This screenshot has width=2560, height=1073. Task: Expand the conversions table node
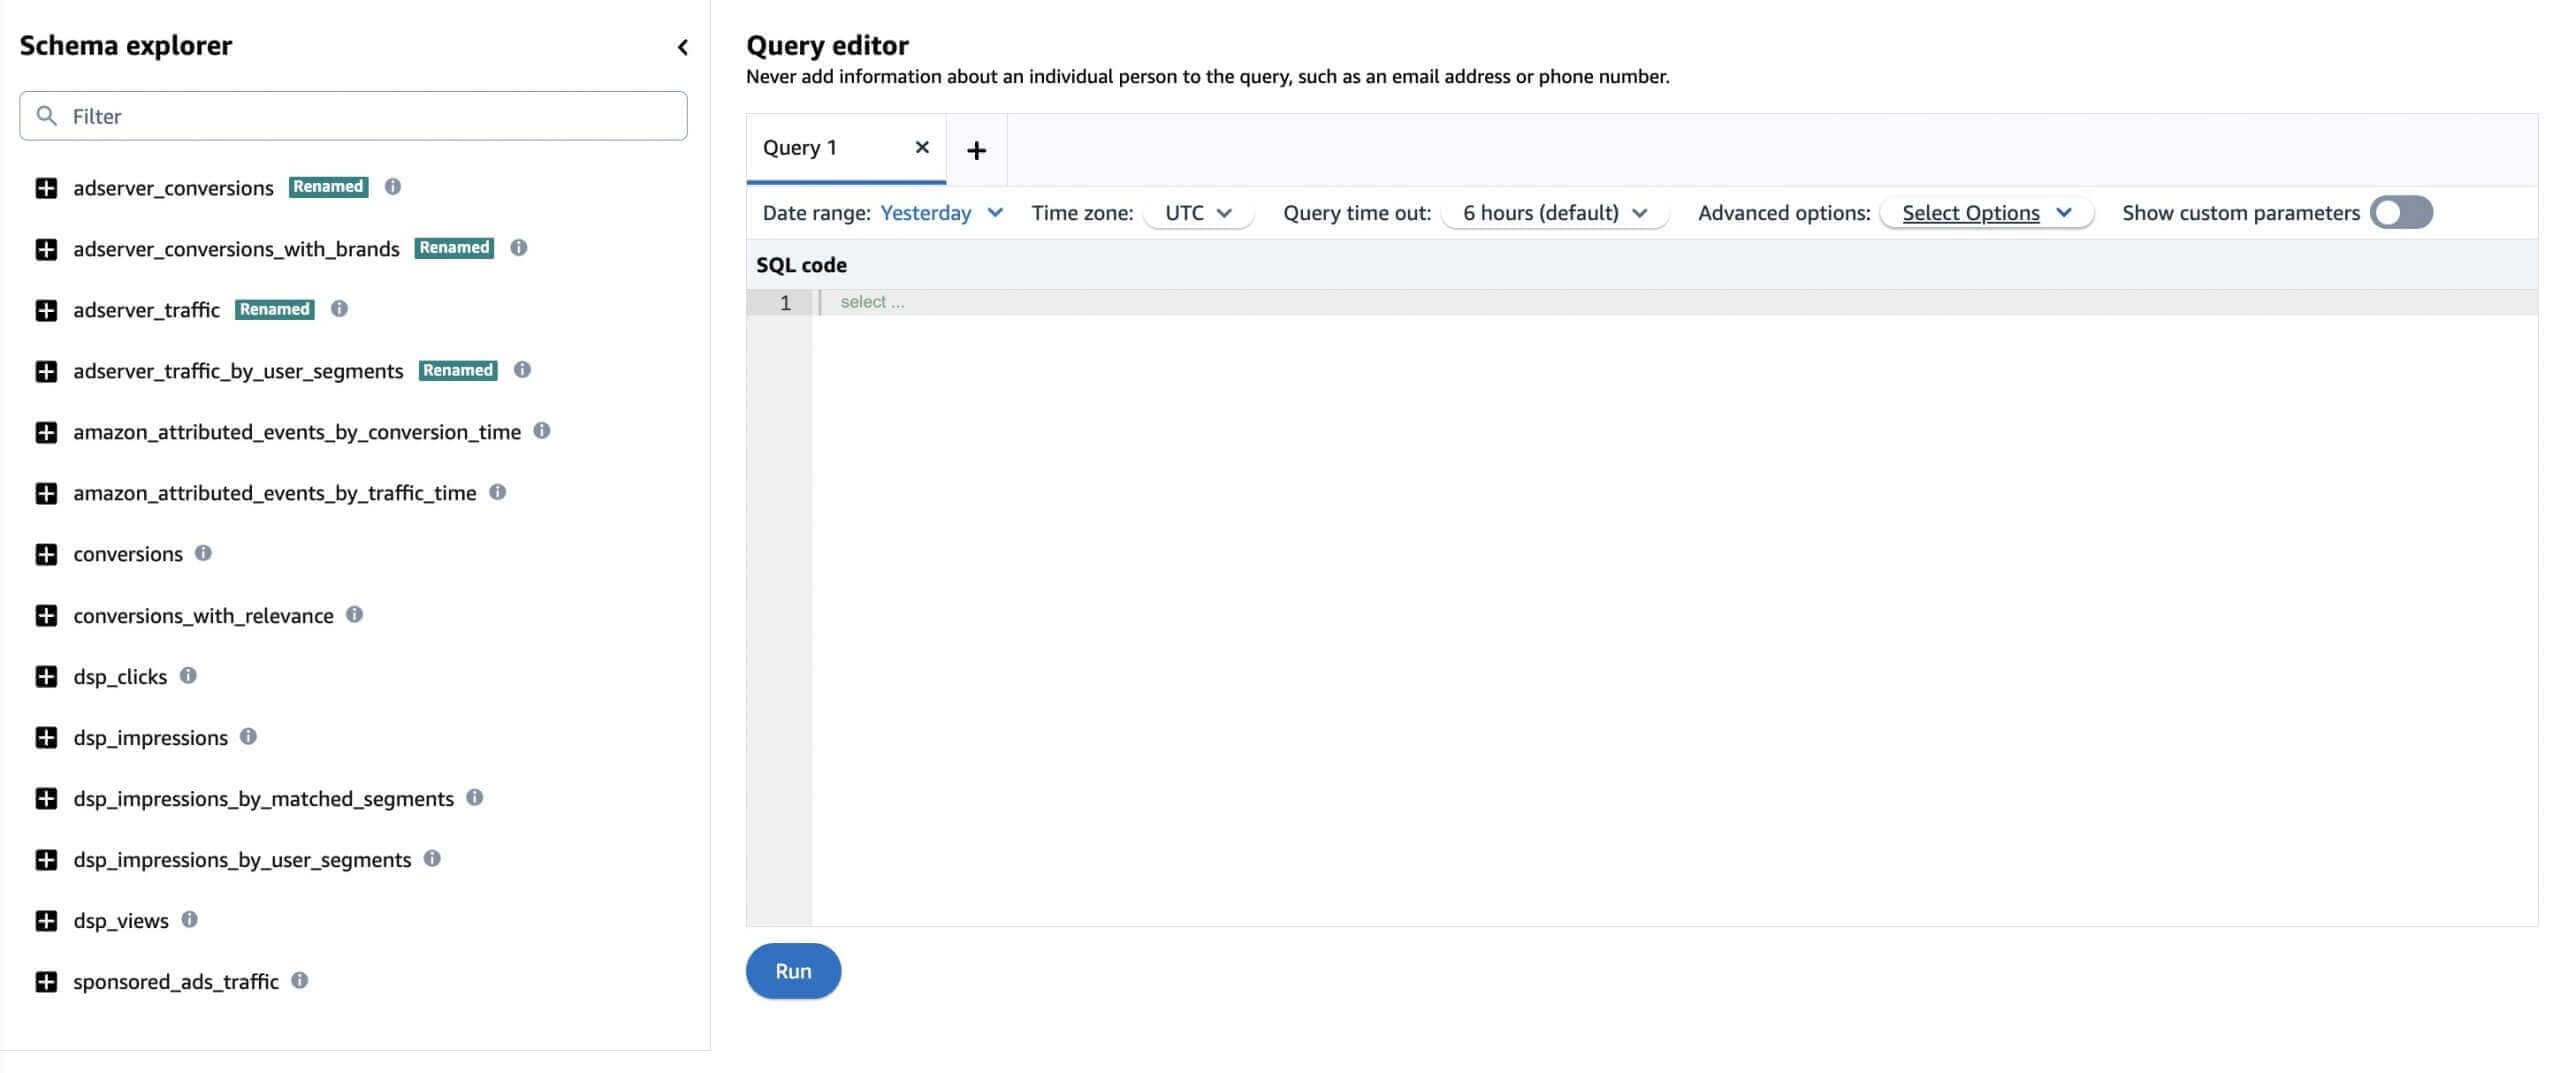46,554
